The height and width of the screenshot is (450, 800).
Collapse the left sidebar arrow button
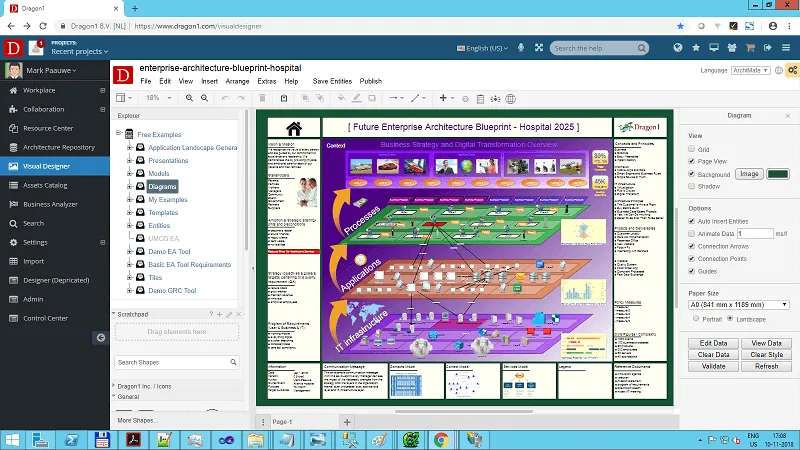(101, 337)
